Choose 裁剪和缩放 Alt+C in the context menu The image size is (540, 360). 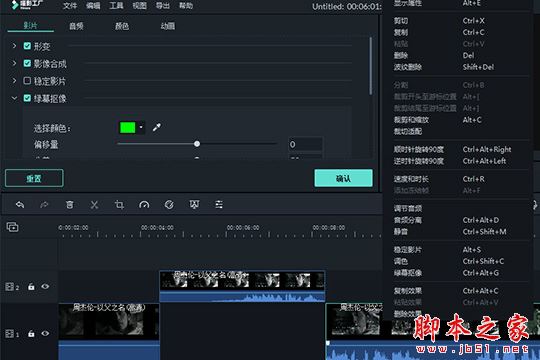(x=461, y=120)
